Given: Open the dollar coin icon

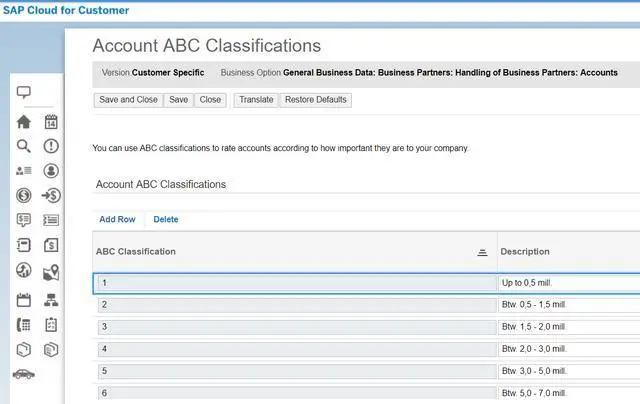Looking at the screenshot, I should tap(24, 196).
